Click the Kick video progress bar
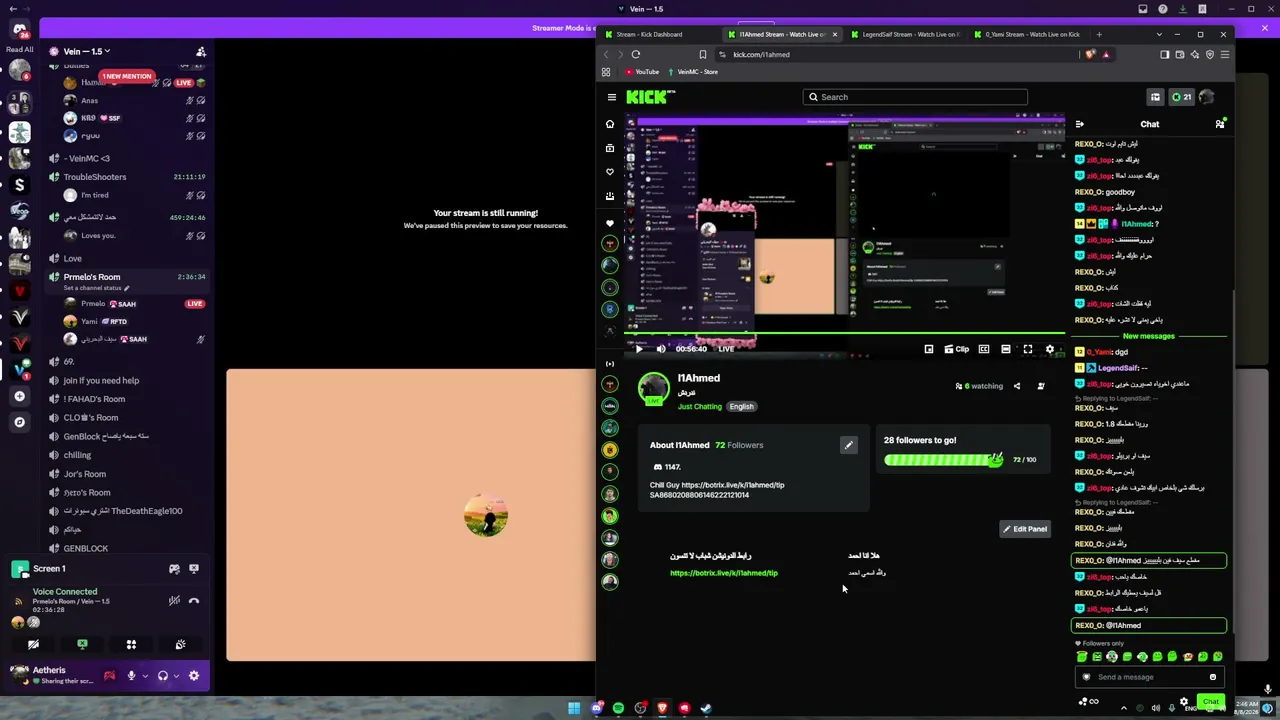1280x720 pixels. point(845,334)
